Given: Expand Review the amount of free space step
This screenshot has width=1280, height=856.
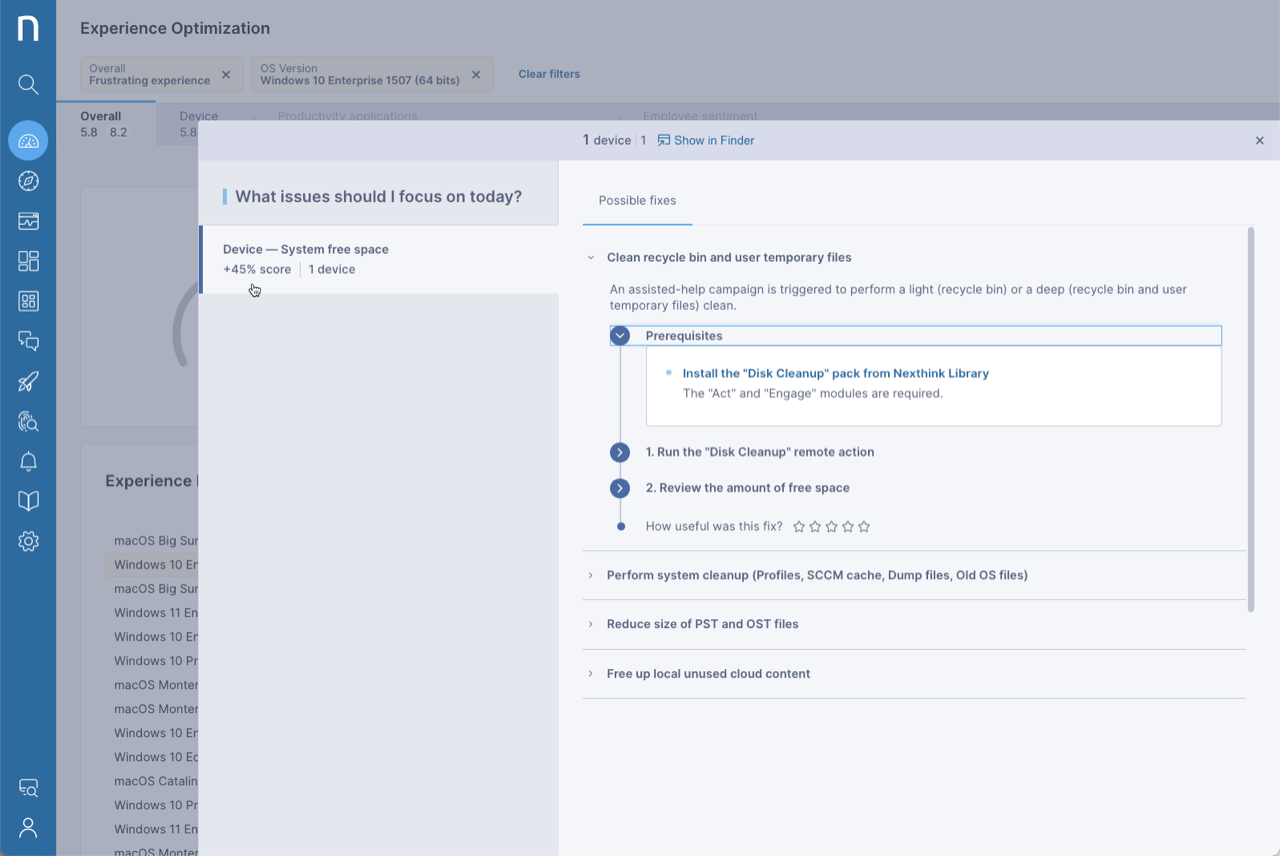Looking at the screenshot, I should point(620,488).
